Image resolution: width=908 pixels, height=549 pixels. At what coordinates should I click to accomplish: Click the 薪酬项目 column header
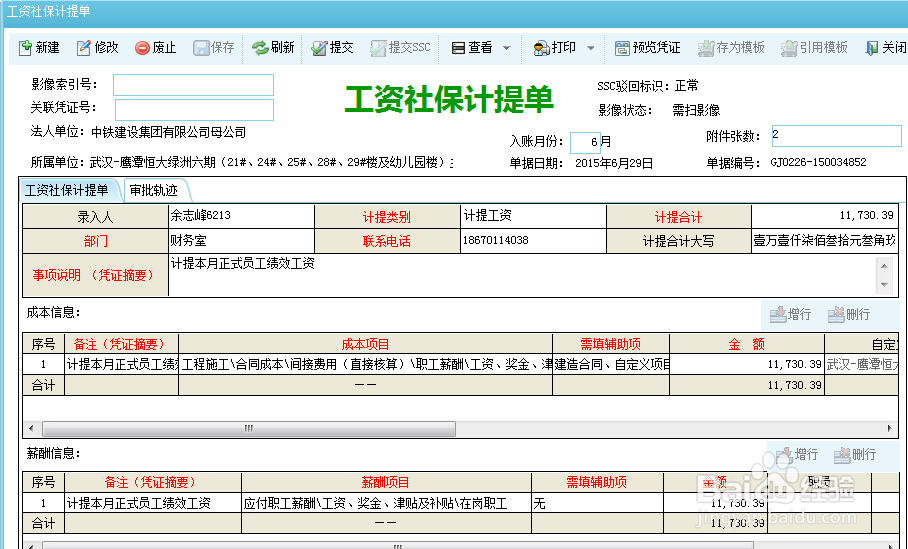386,482
